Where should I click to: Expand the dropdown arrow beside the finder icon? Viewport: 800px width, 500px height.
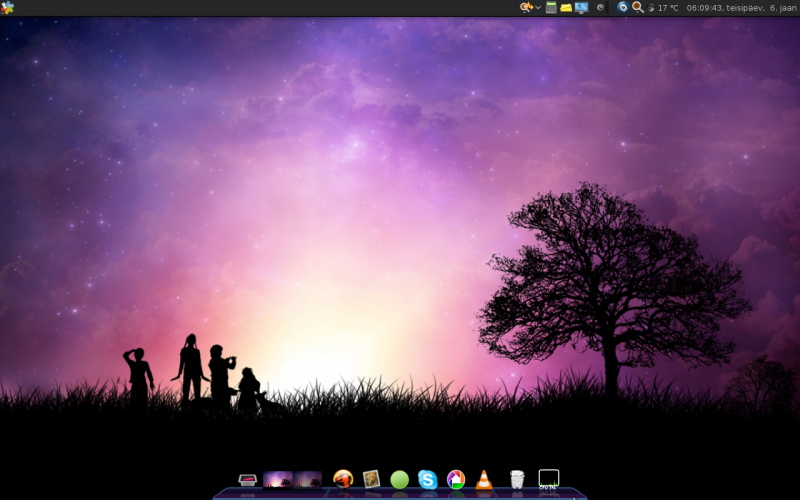pos(538,8)
